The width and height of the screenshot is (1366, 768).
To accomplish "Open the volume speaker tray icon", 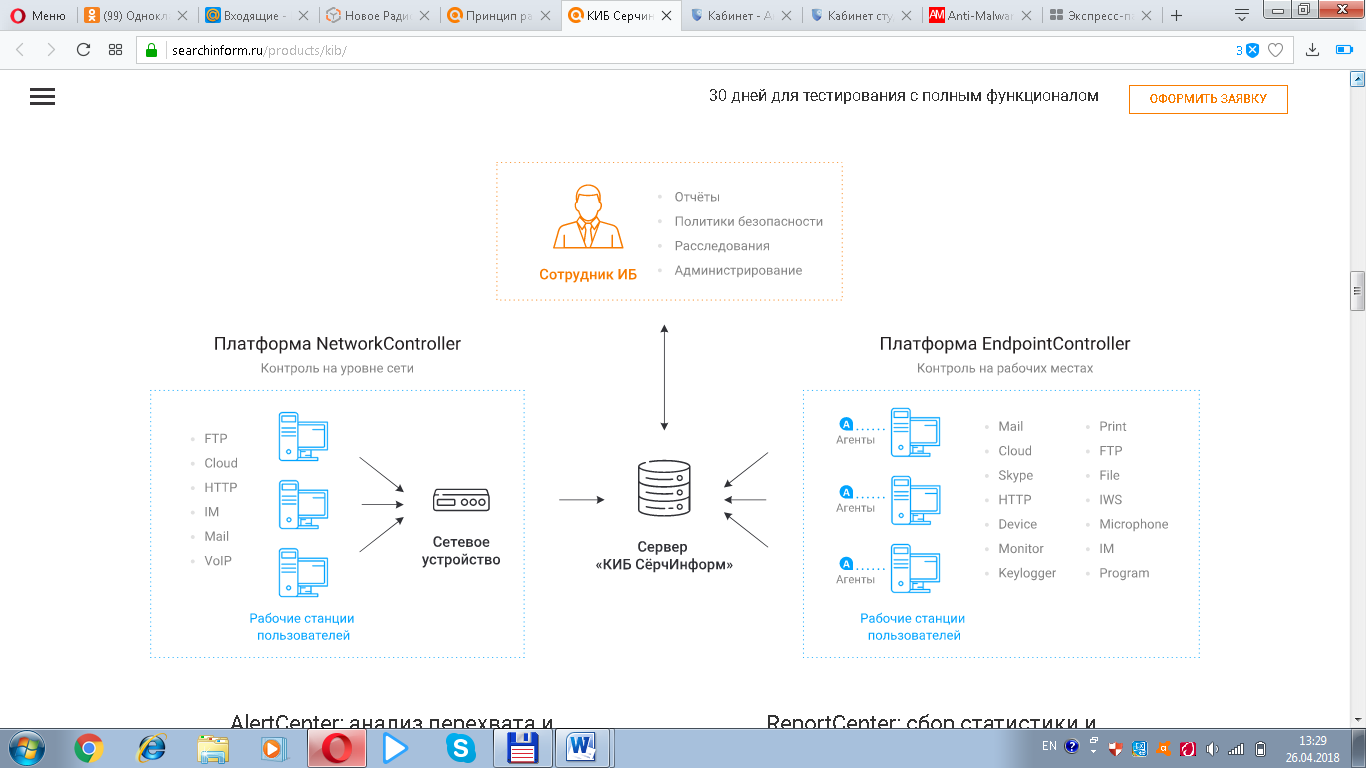I will (x=1213, y=748).
